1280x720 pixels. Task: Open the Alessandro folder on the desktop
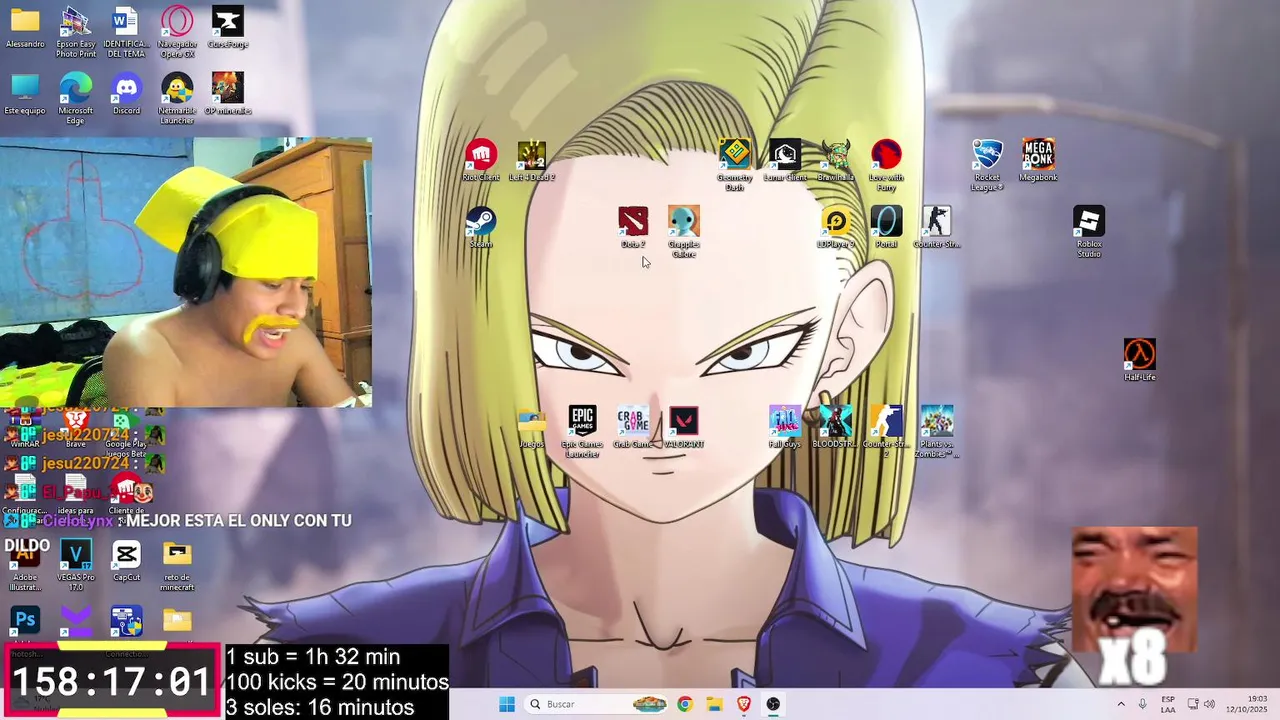25,27
